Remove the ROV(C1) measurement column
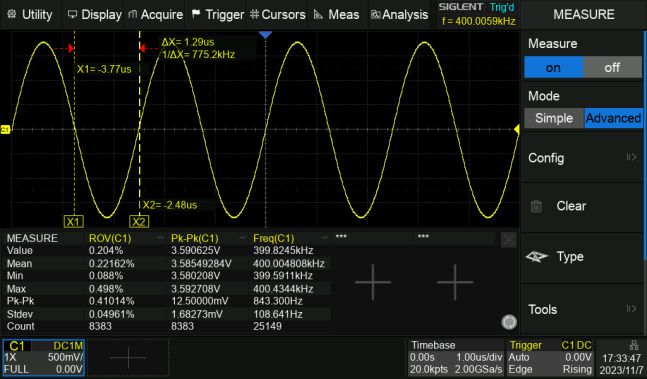647x379 pixels. tap(160, 238)
